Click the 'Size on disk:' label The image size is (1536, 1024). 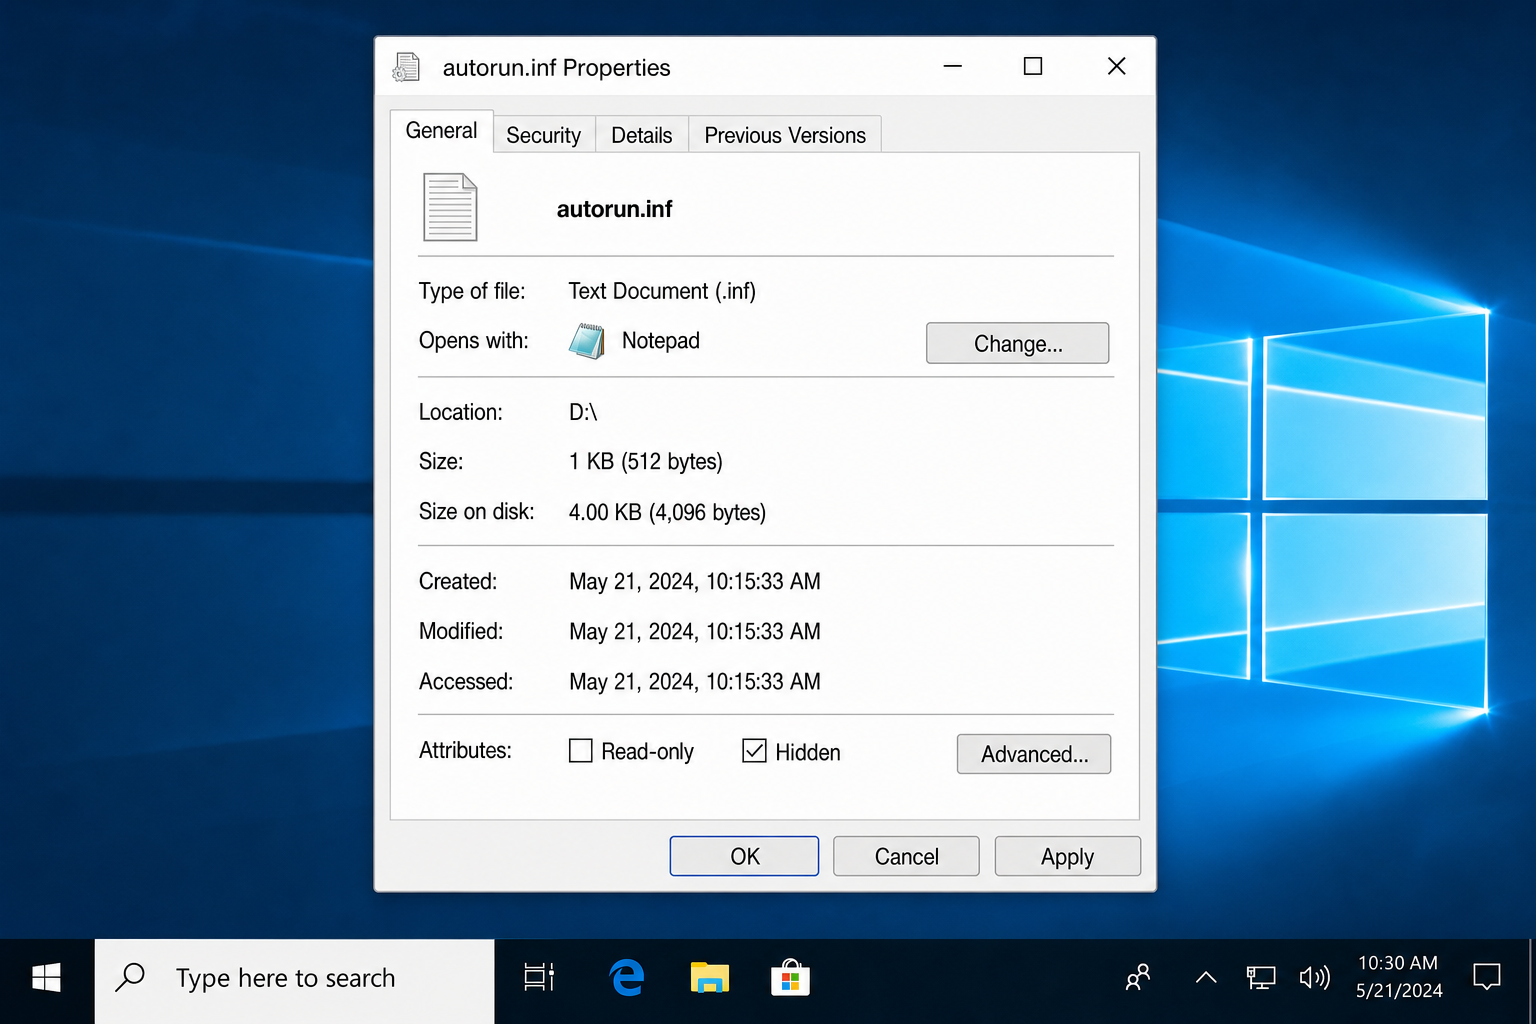pos(476,511)
